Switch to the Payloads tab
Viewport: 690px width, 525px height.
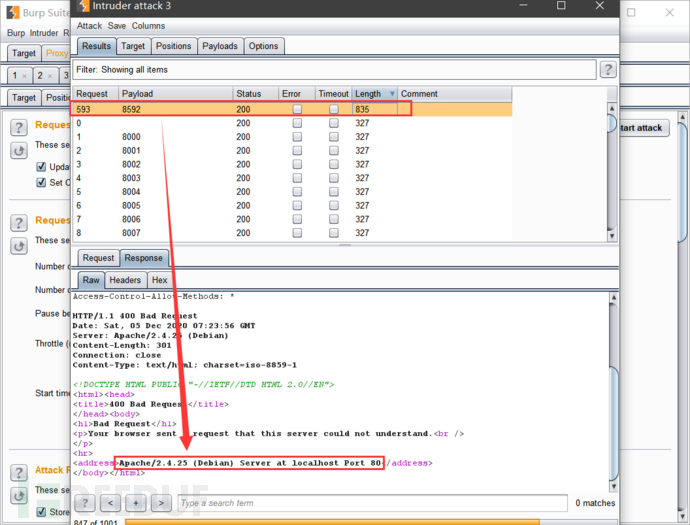pyautogui.click(x=219, y=46)
